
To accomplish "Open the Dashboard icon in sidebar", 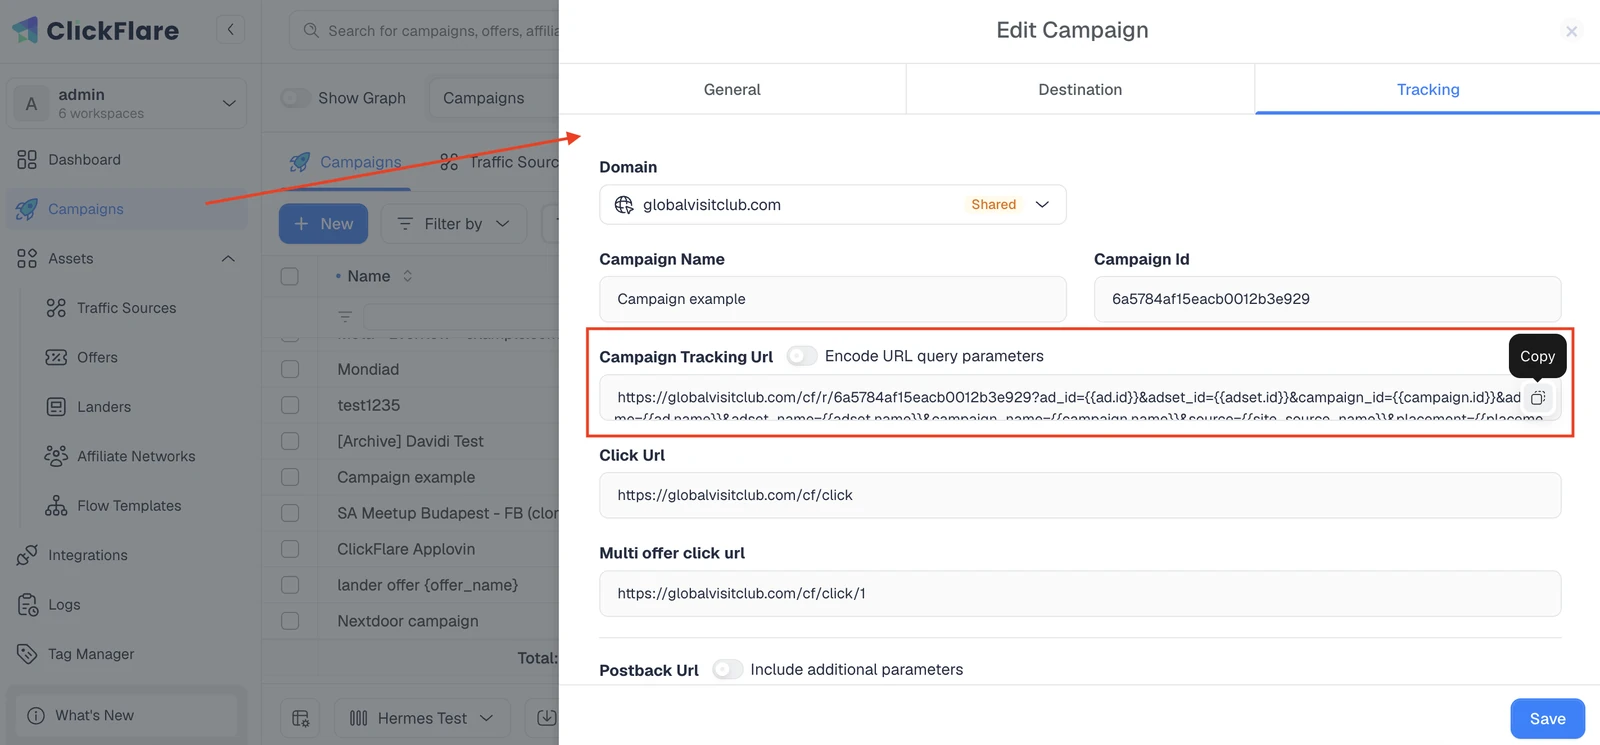I will click(x=27, y=160).
